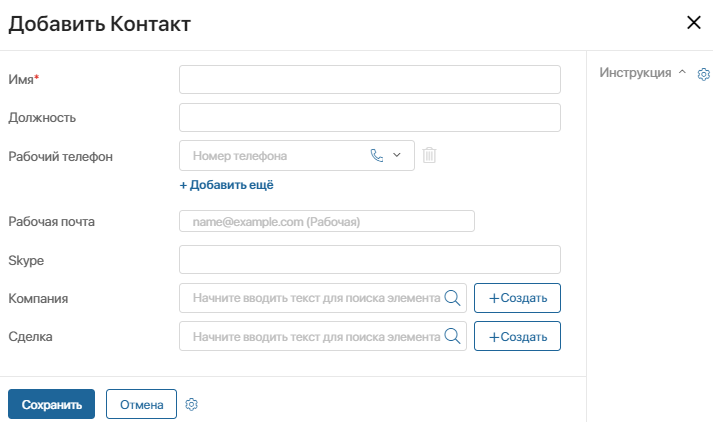This screenshot has height=422, width=713.
Task: Create a new company with +Создать
Action: point(517,298)
